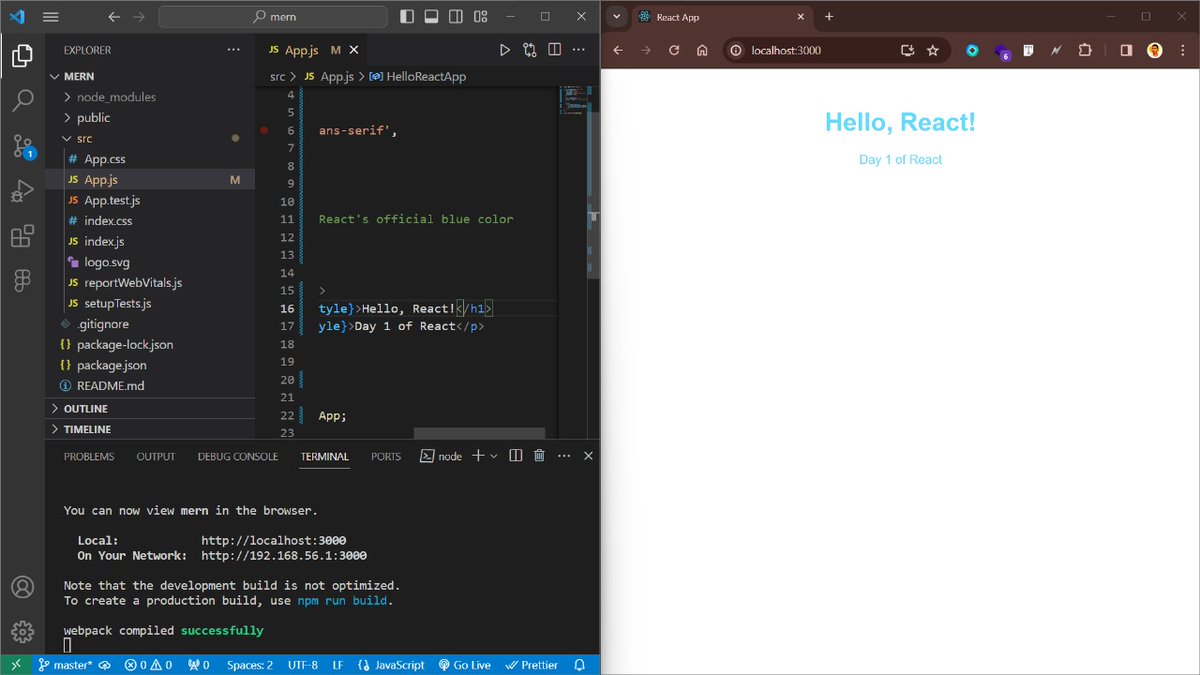Screen dimensions: 1200x675
Task: Click the mern command center search box
Action: coord(273,17)
